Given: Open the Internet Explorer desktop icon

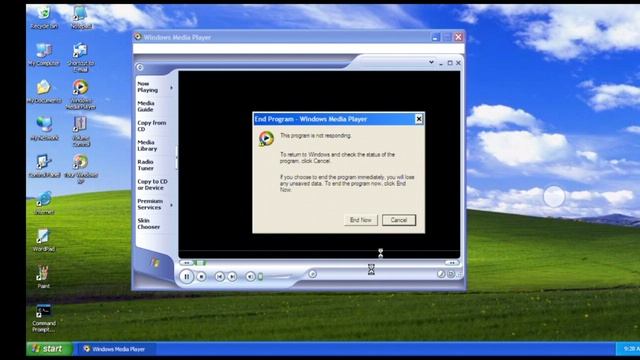Looking at the screenshot, I should [44, 203].
